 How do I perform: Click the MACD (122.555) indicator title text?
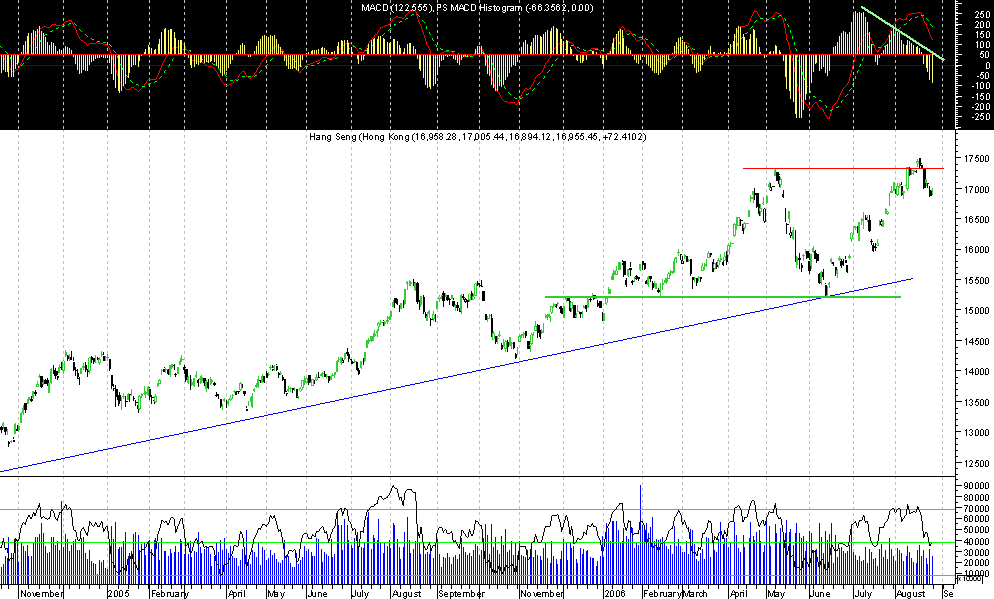(398, 8)
